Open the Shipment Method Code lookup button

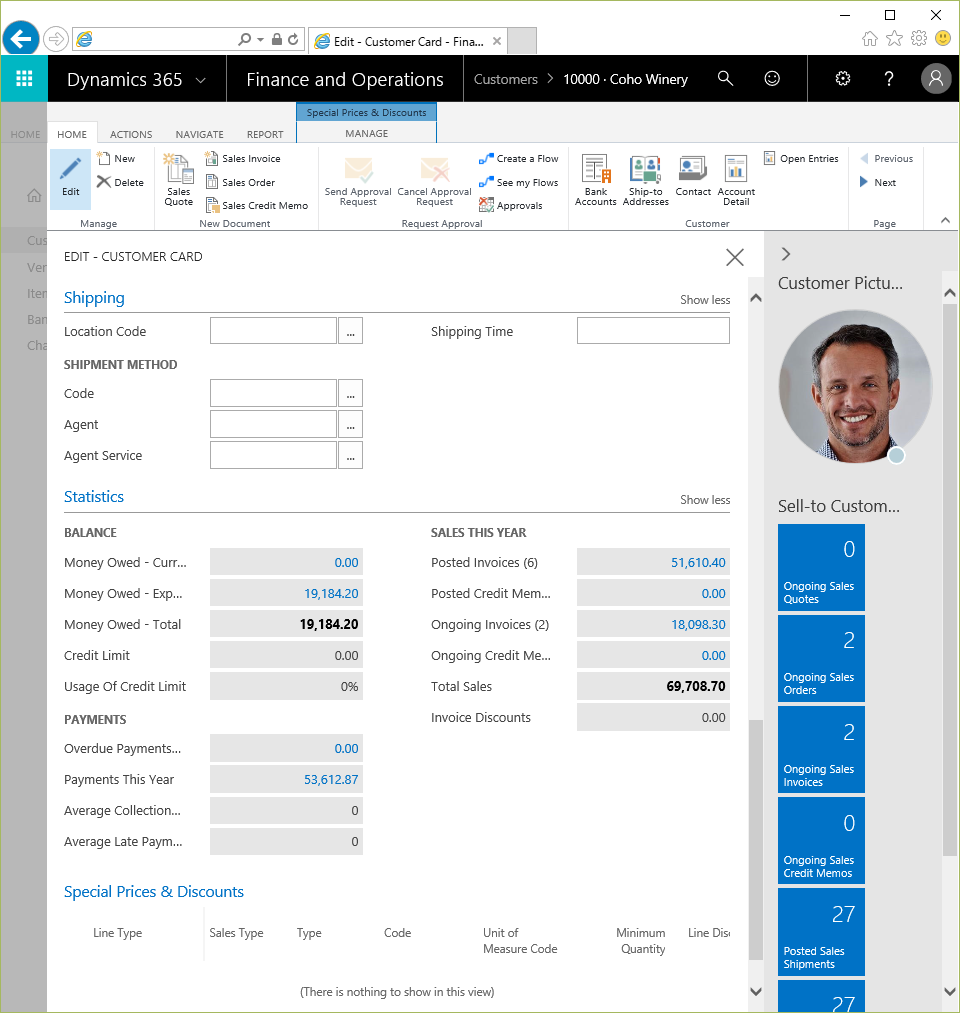(x=350, y=393)
